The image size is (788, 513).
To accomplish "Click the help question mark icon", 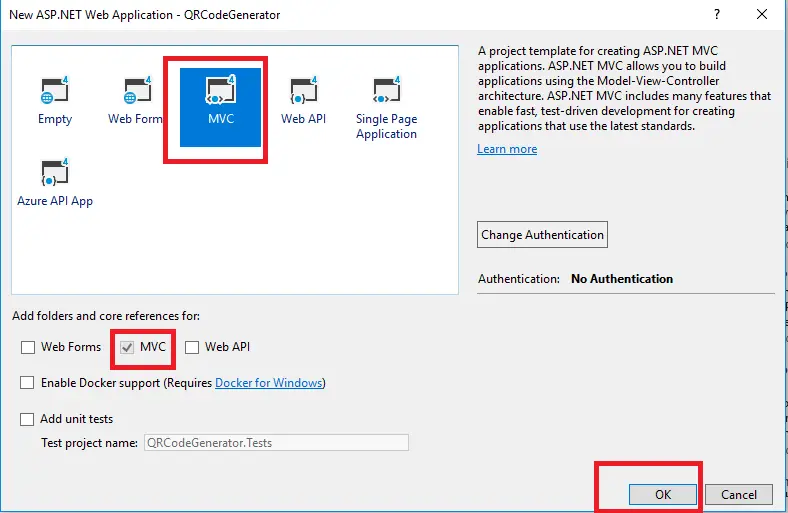I will point(716,15).
